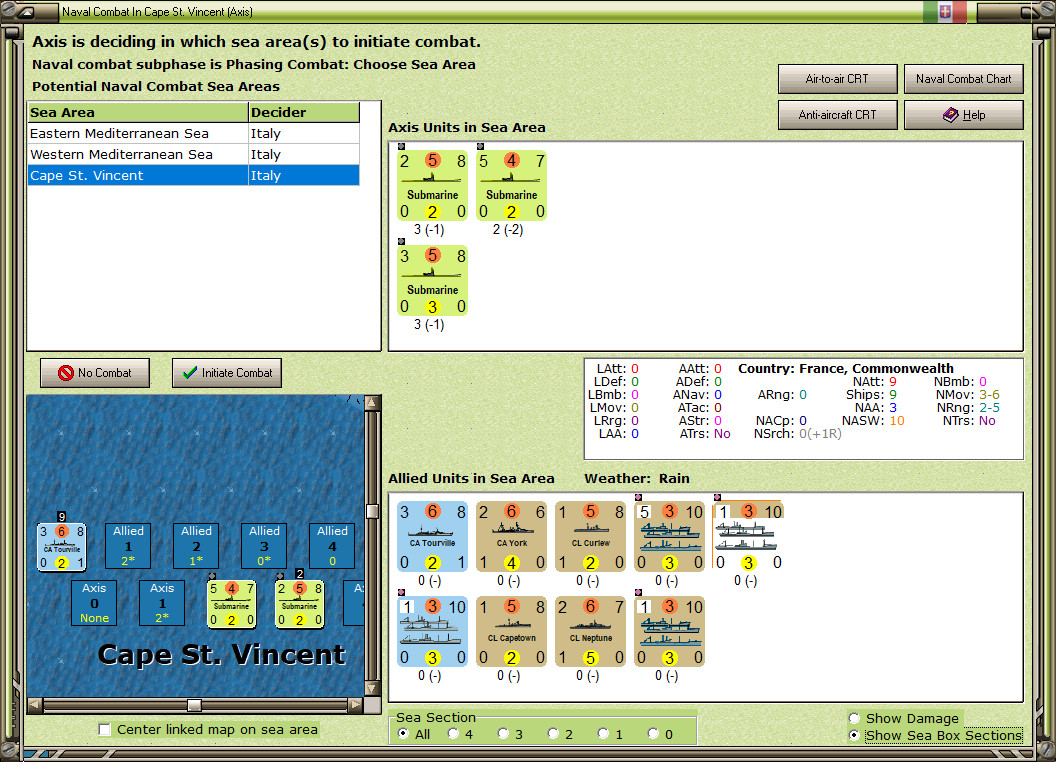Select white convoy counter 1-3-10 in top row
The width and height of the screenshot is (1056, 762).
point(748,537)
